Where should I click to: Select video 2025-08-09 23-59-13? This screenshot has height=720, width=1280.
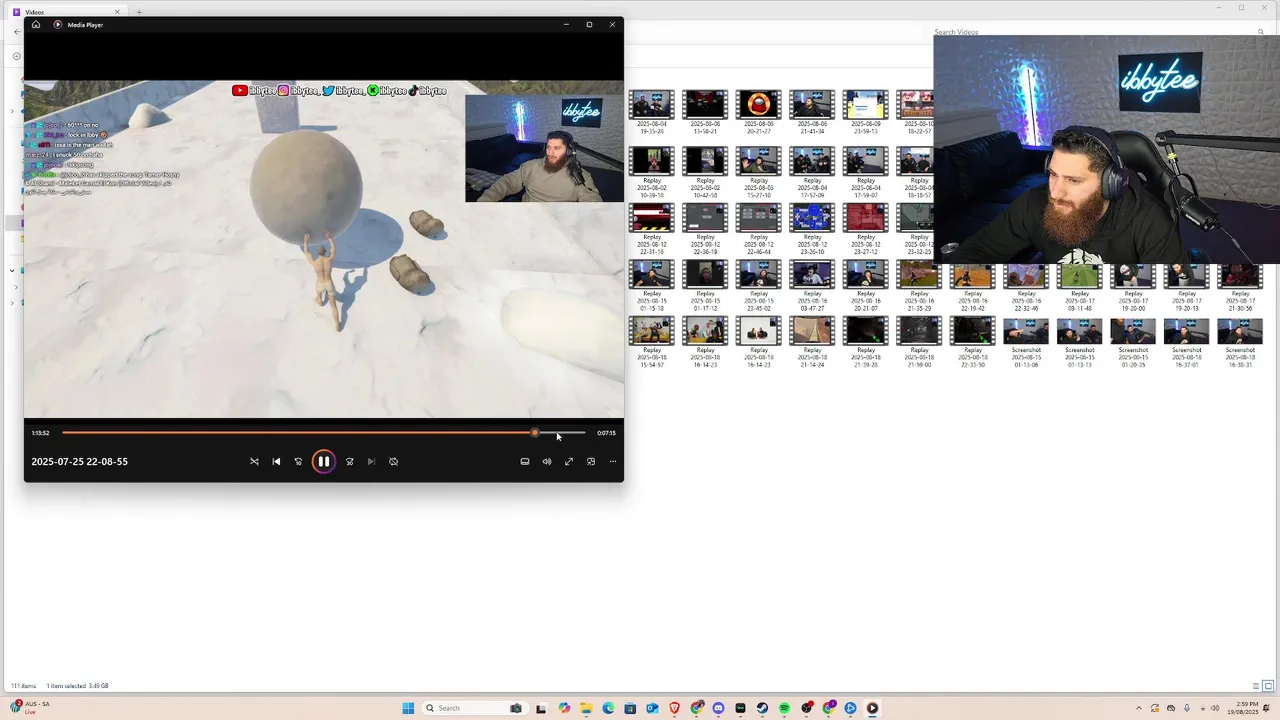click(865, 112)
